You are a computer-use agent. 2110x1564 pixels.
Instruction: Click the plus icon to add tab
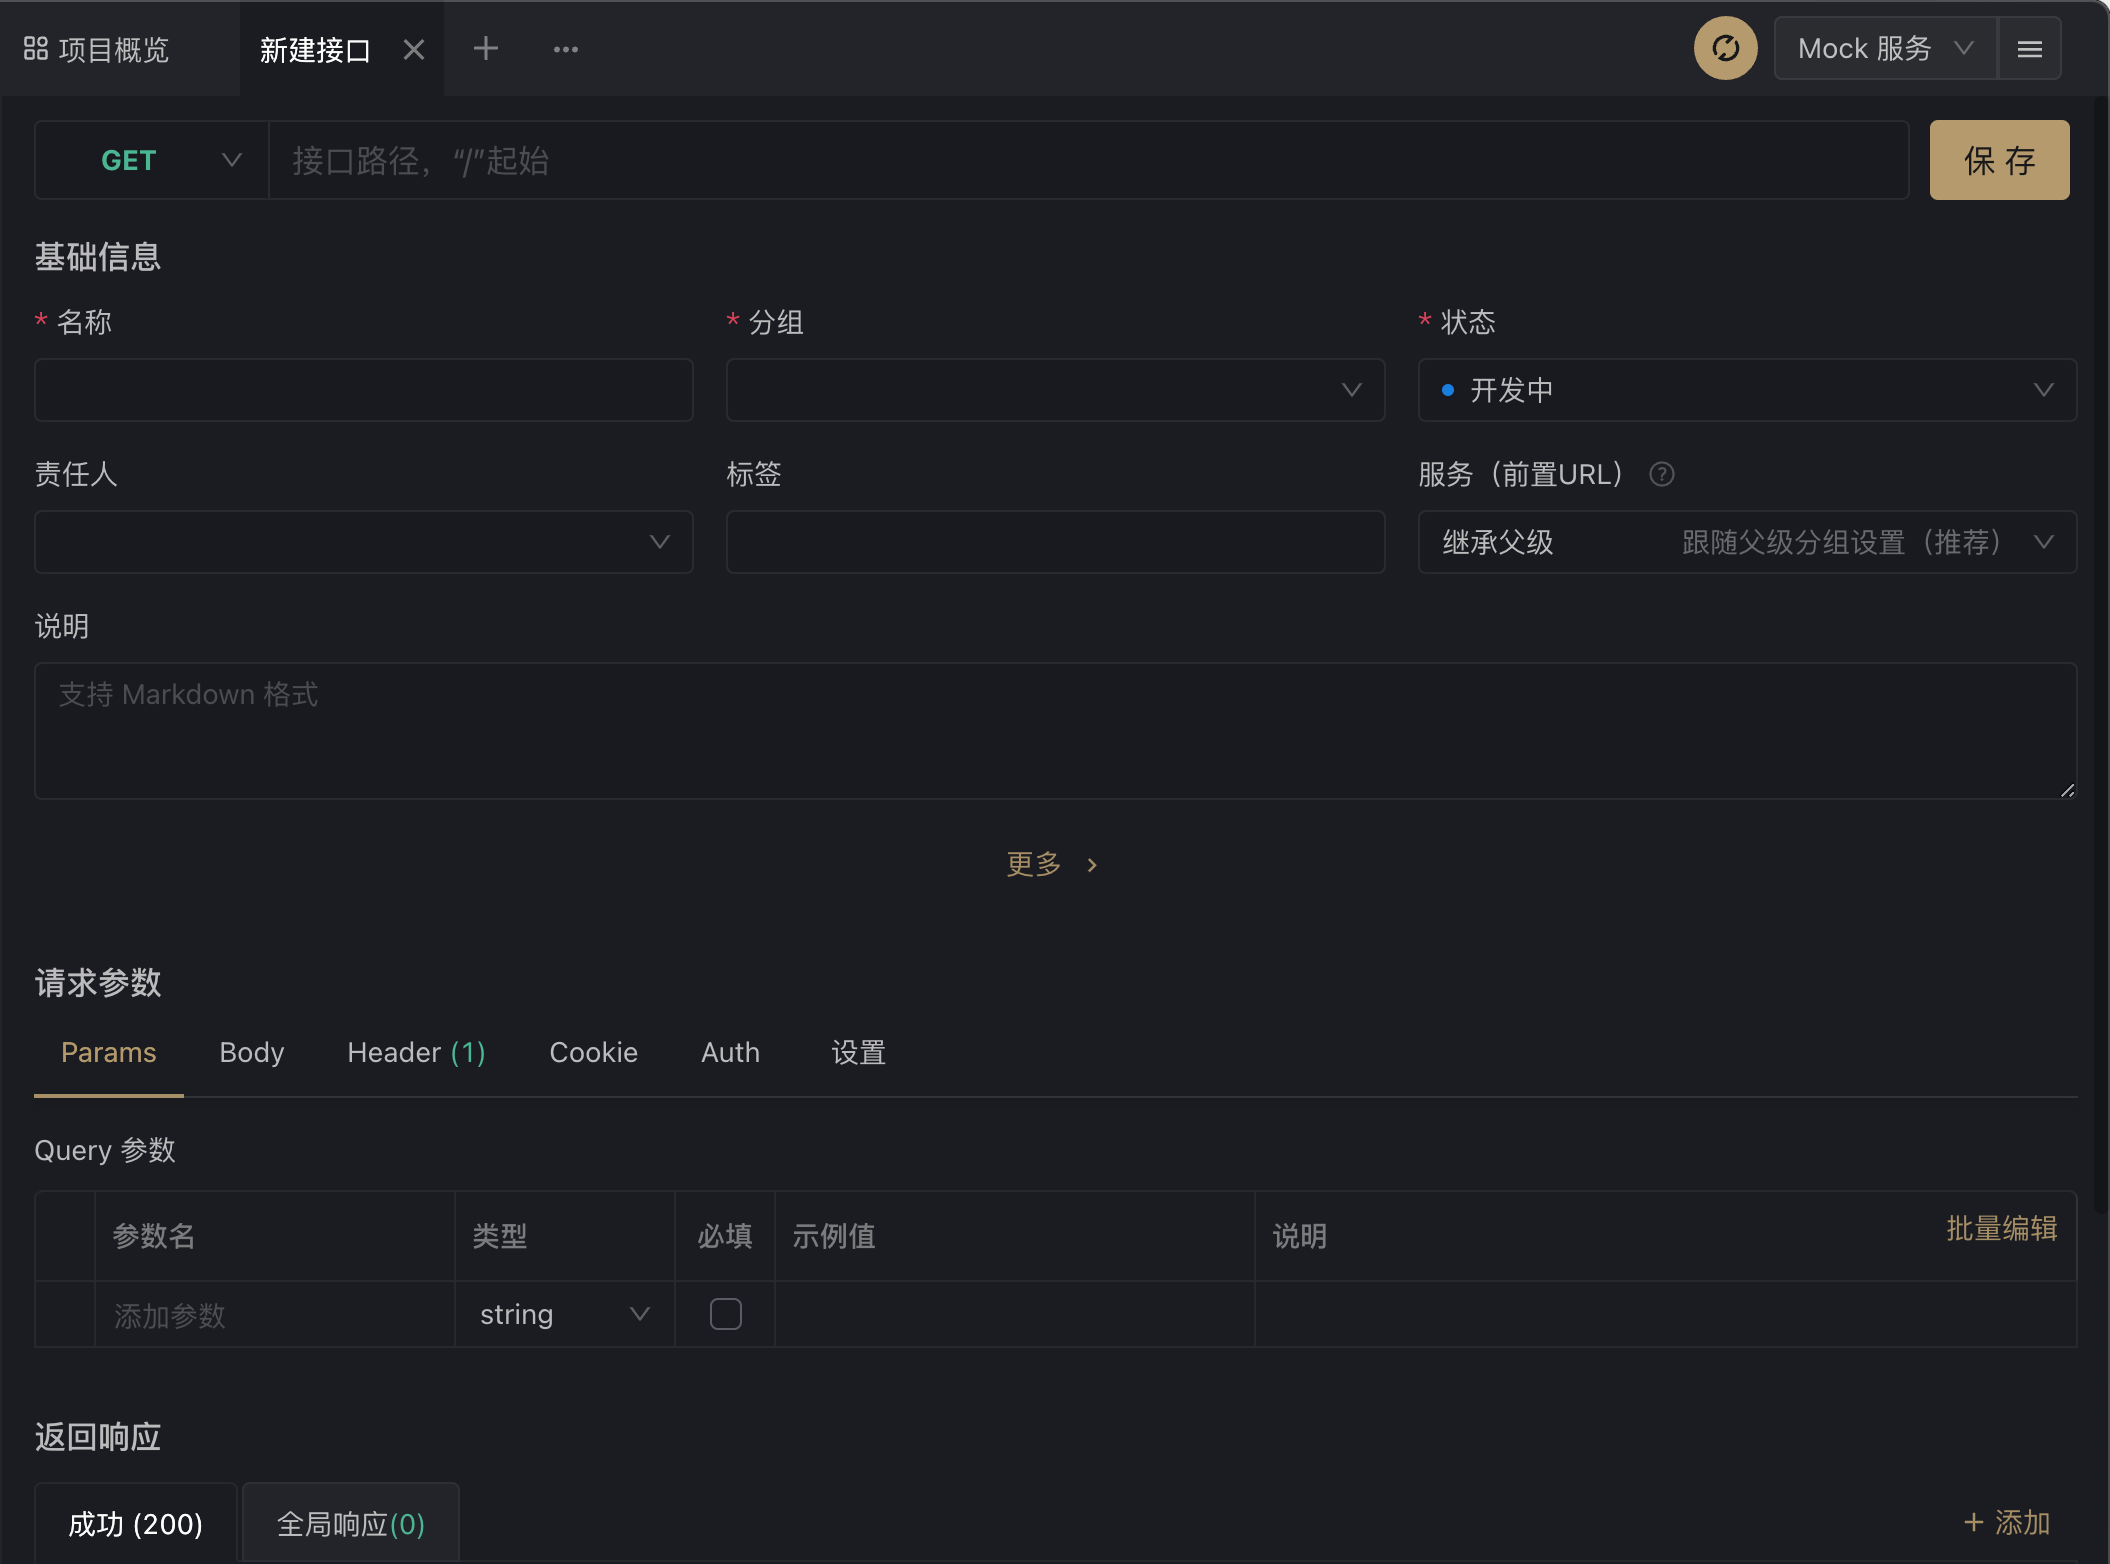[486, 48]
